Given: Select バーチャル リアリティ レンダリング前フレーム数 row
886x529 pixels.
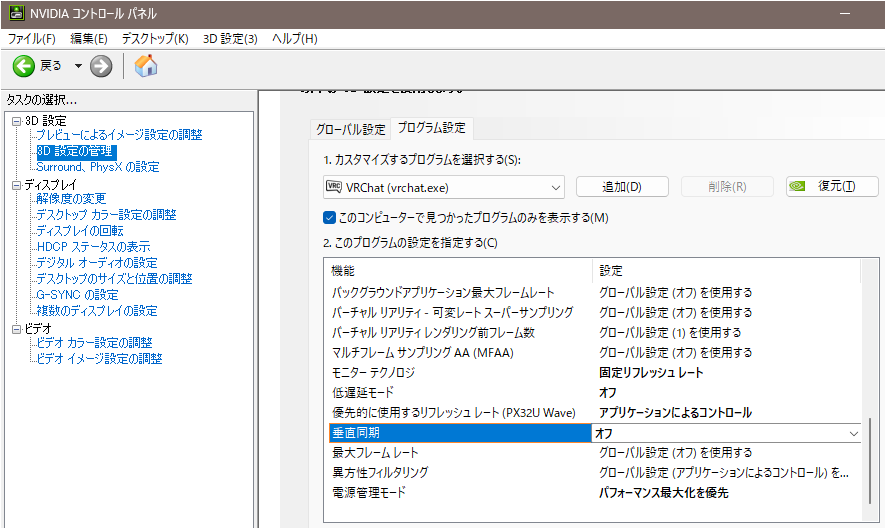Looking at the screenshot, I should tap(595, 332).
